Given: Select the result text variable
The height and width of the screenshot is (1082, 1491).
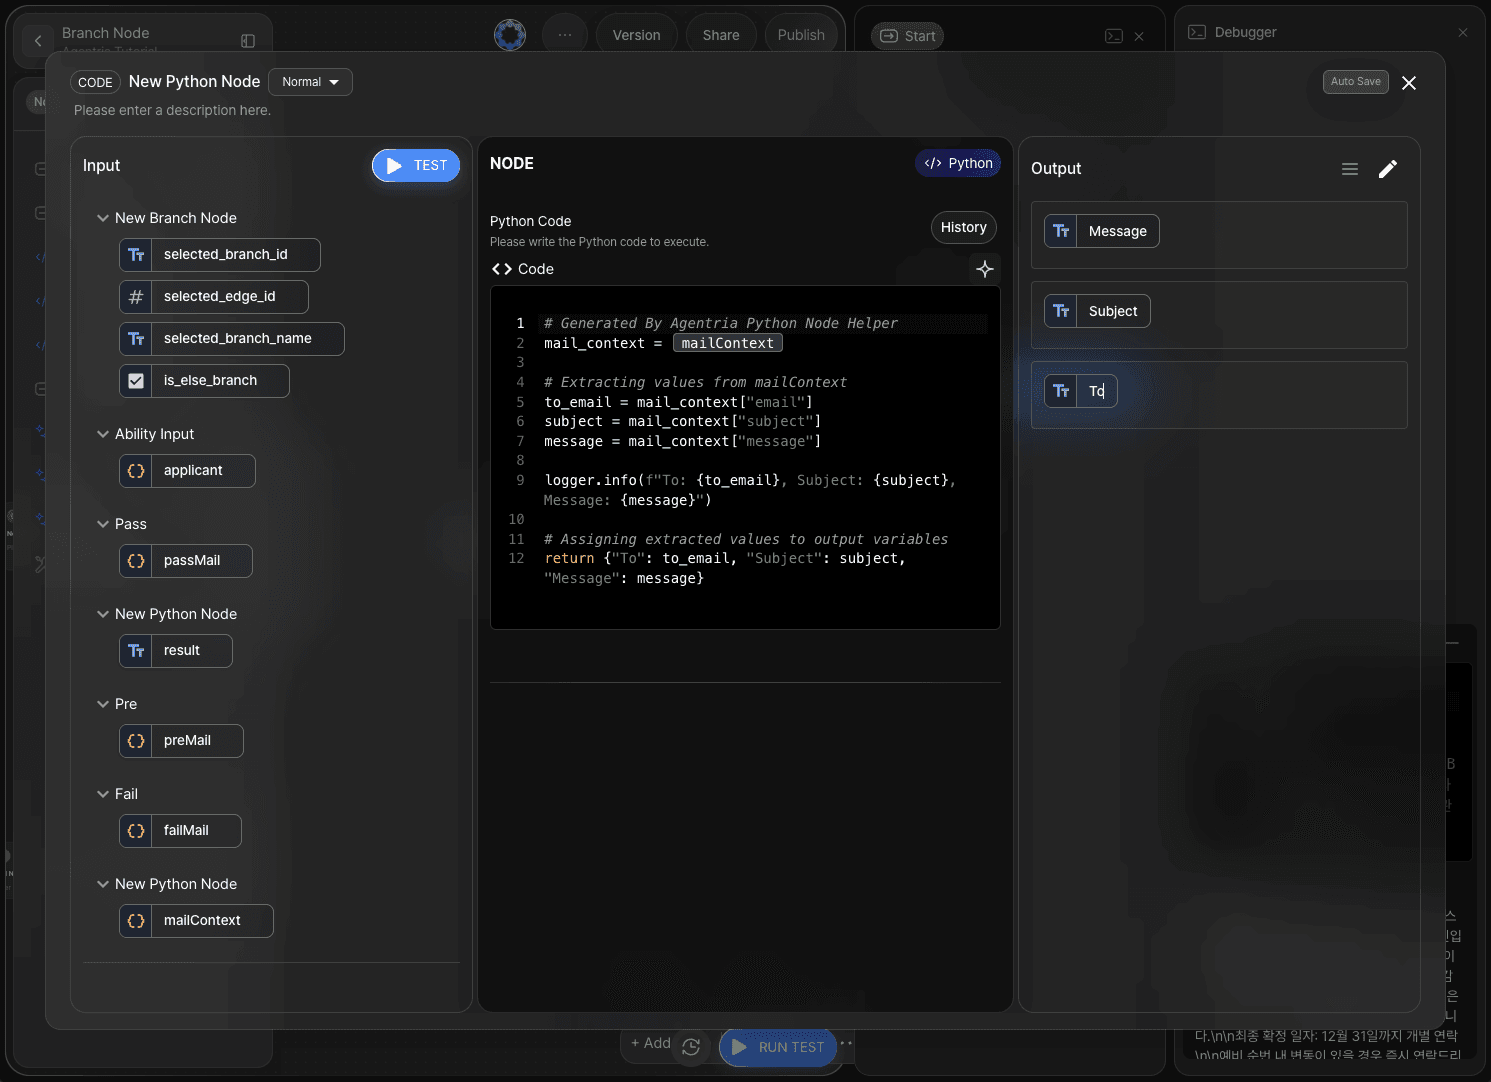Looking at the screenshot, I should (176, 651).
